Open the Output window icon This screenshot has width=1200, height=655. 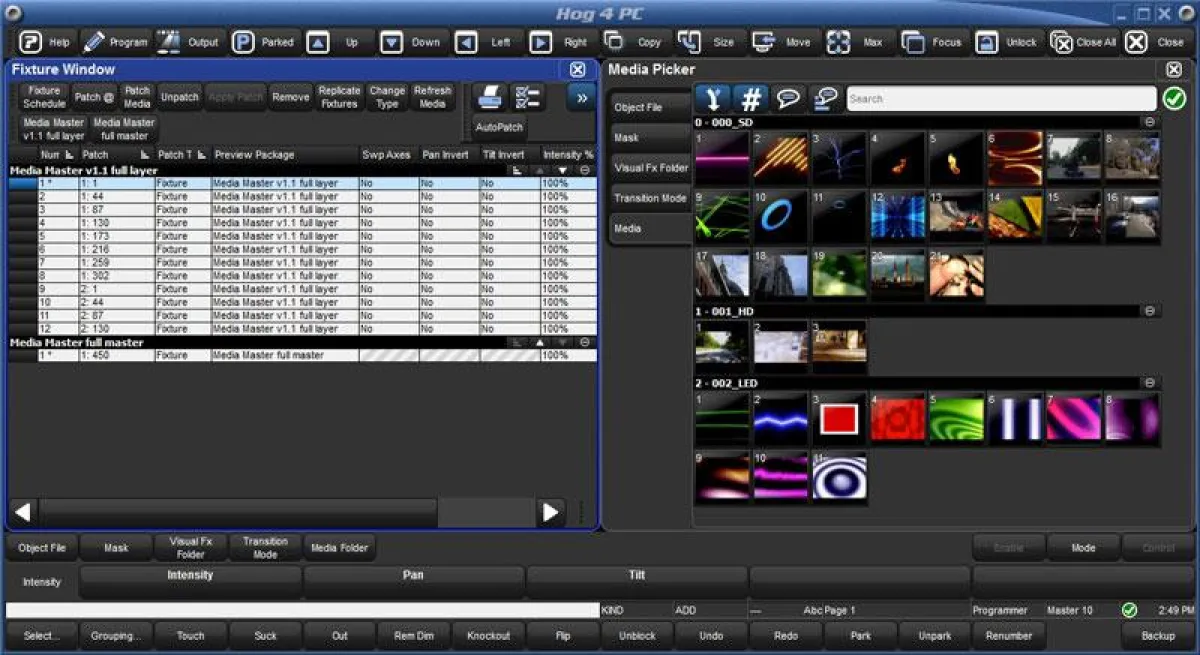169,42
